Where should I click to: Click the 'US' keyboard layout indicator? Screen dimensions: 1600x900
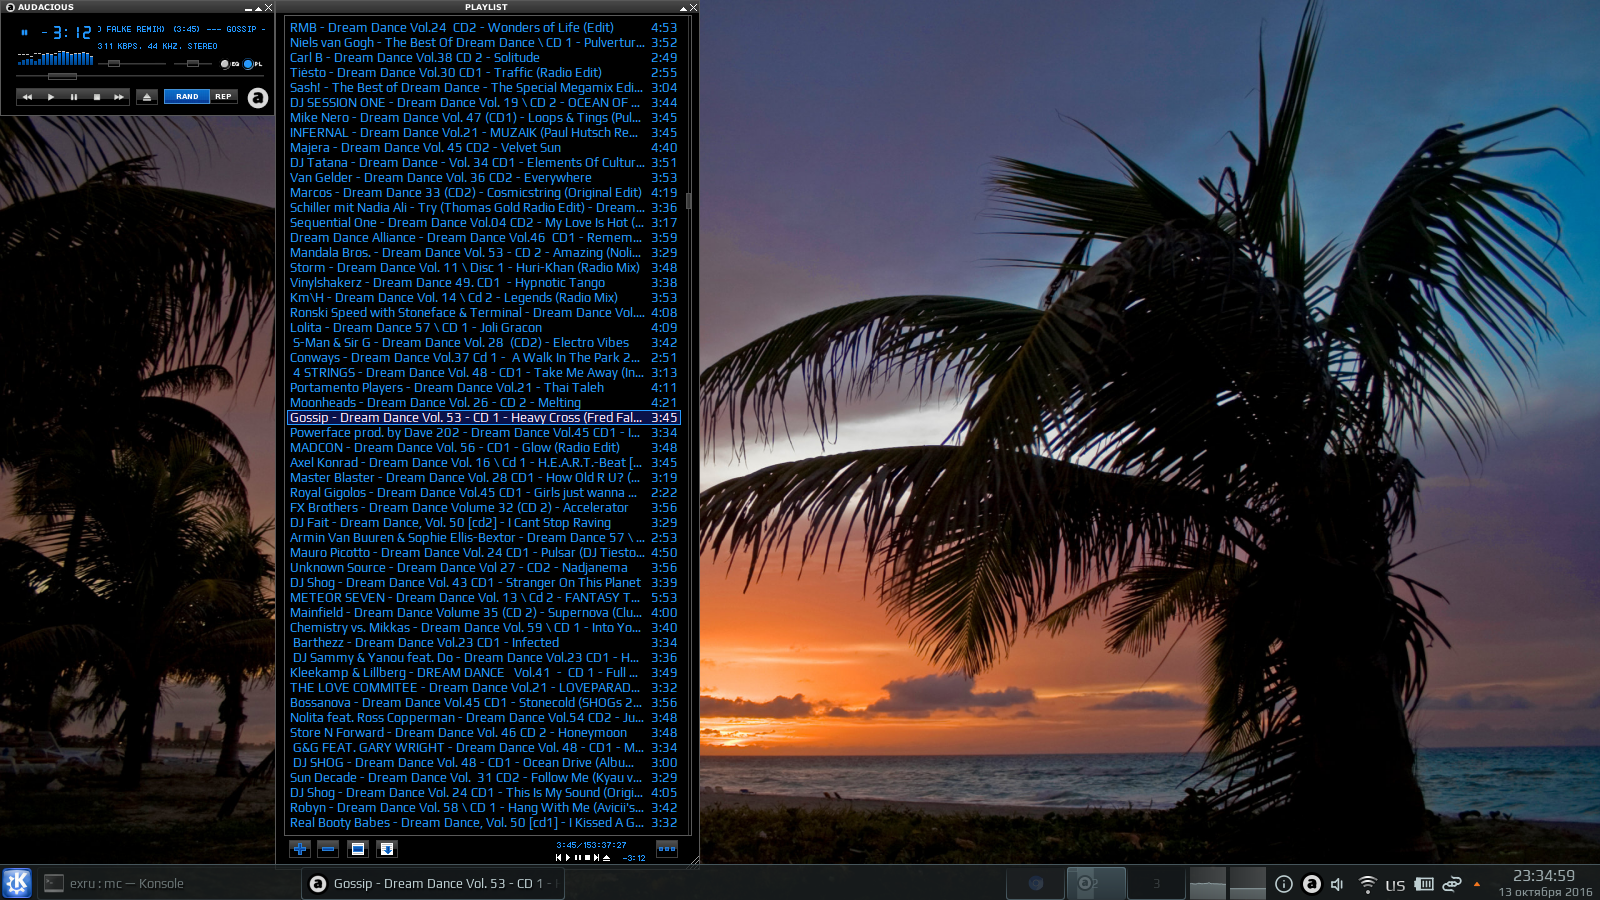1395,885
